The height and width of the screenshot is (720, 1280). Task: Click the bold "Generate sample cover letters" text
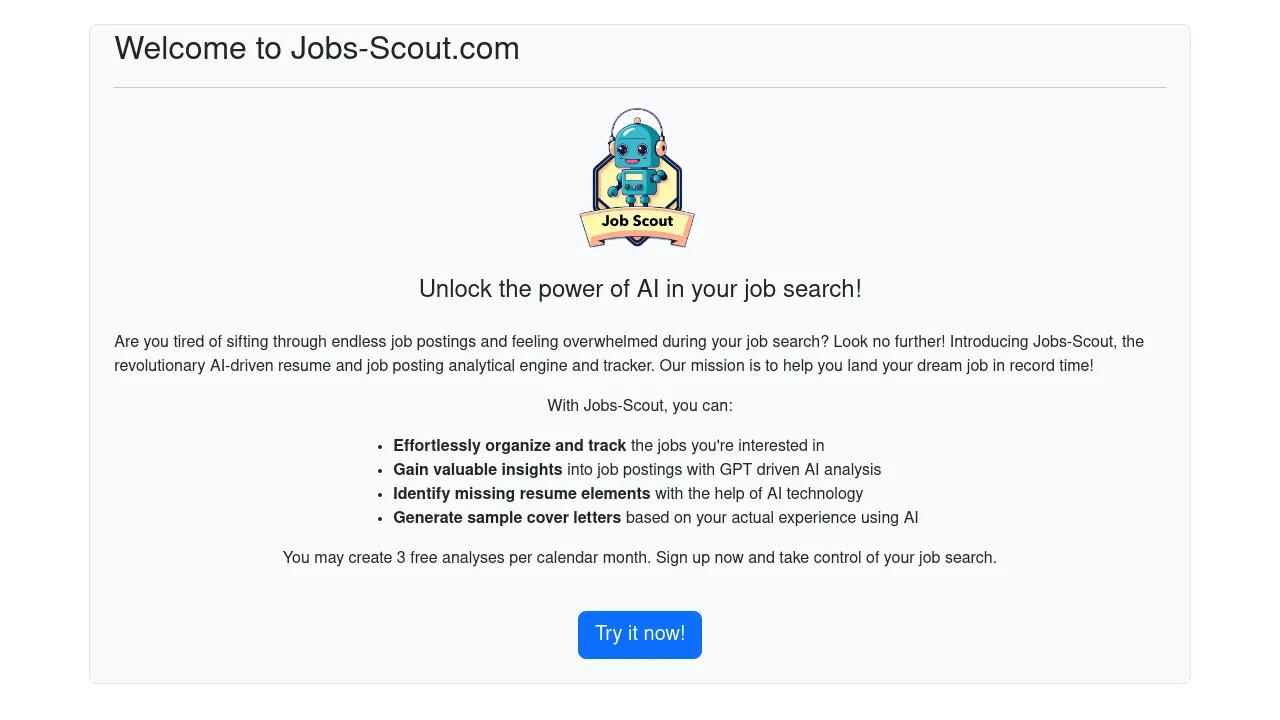507,518
